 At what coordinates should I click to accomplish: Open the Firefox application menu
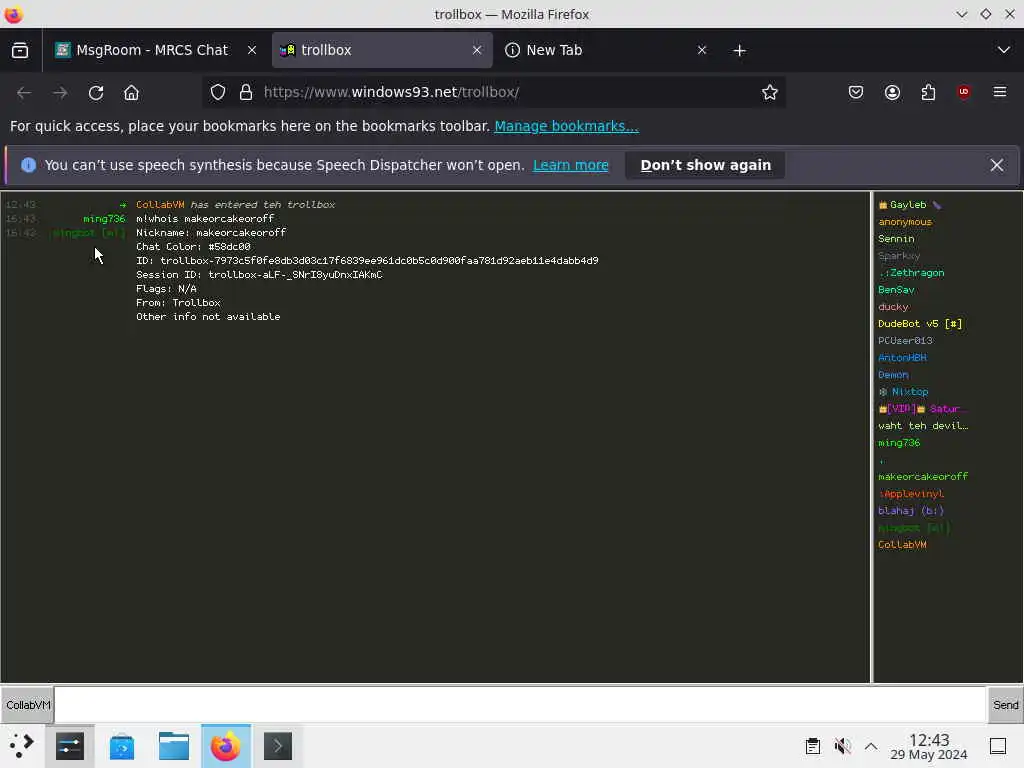[1000, 93]
